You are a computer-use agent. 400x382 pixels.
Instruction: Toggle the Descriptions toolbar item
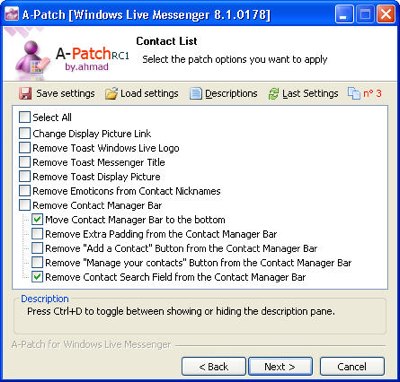coord(224,94)
